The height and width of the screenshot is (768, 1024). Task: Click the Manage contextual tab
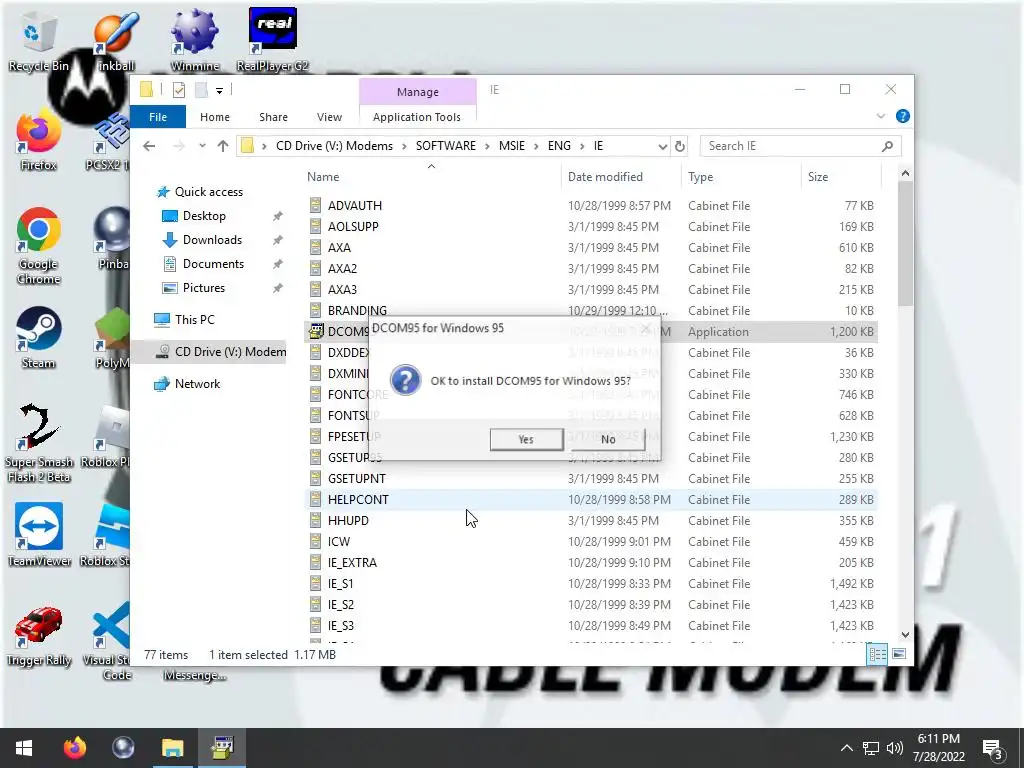[417, 92]
